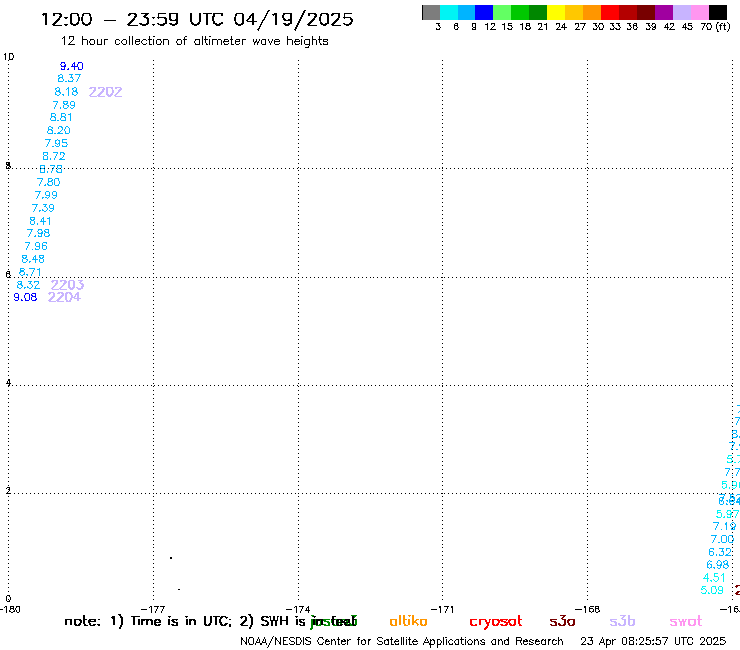Click the '12 hour collection' subtitle

pos(194,41)
